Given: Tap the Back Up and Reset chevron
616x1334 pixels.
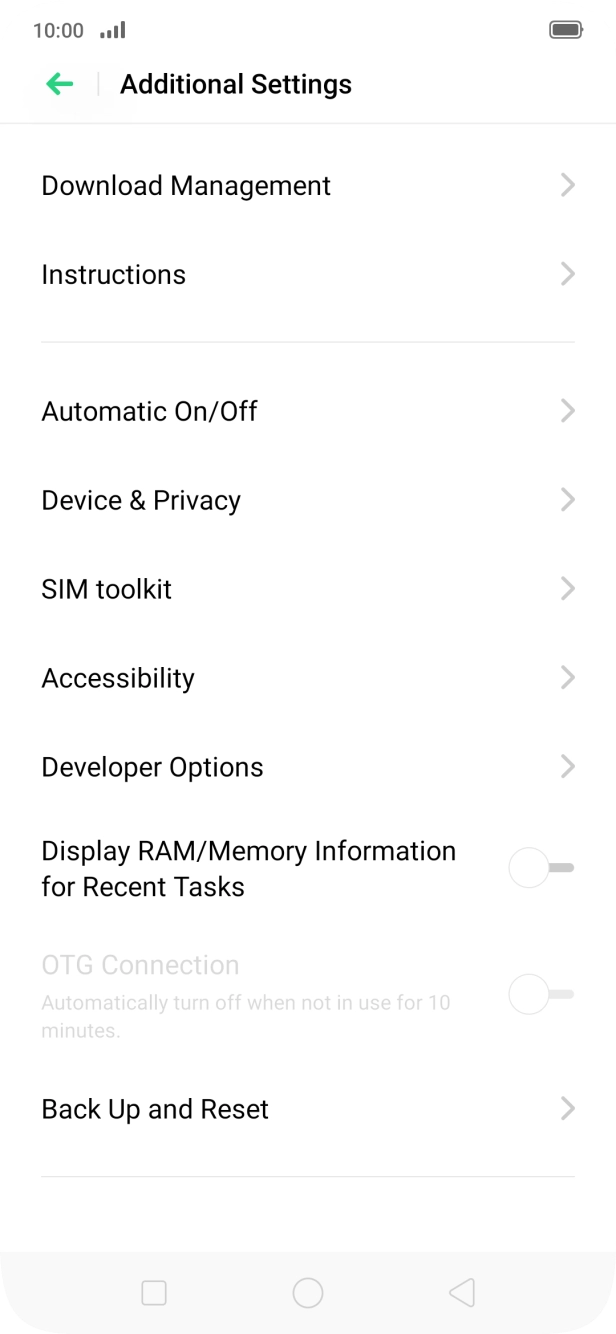Looking at the screenshot, I should [567, 1109].
